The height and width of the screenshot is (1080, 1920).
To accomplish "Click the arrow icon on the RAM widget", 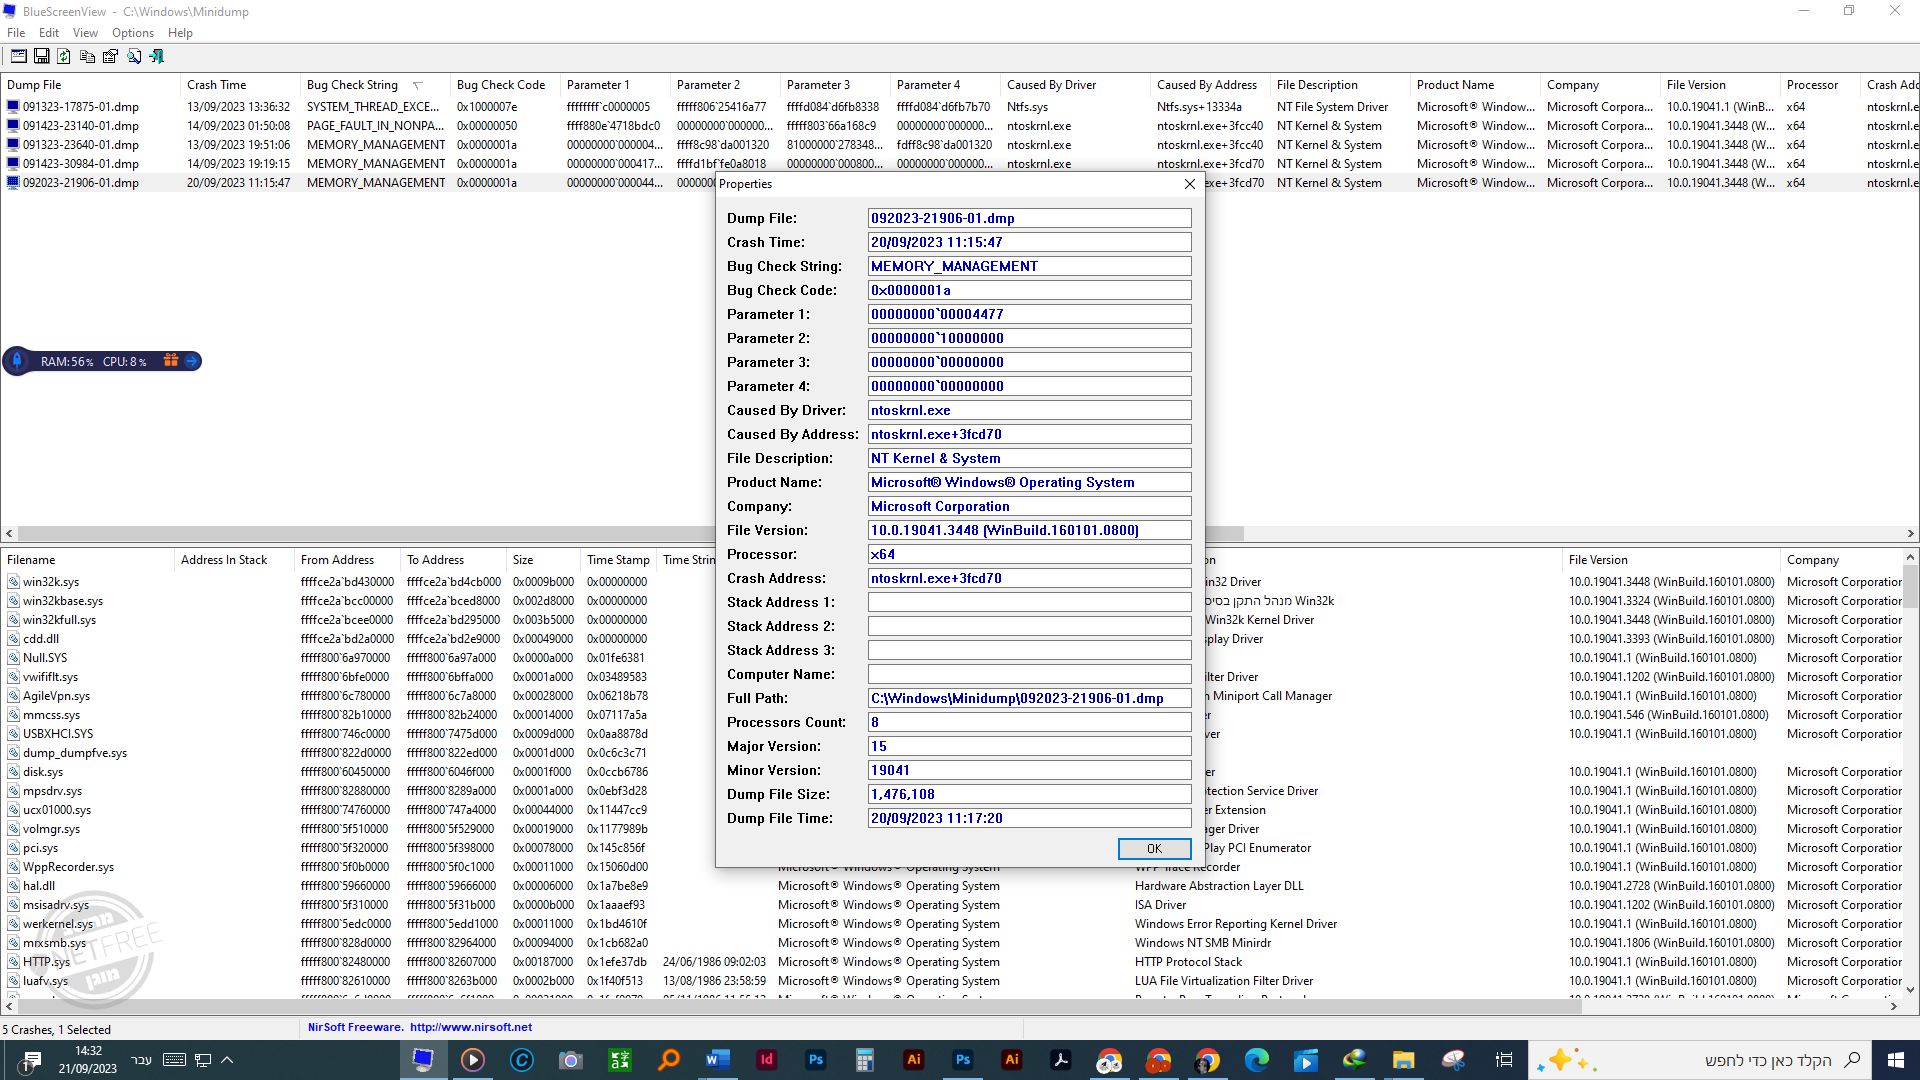I will (191, 361).
